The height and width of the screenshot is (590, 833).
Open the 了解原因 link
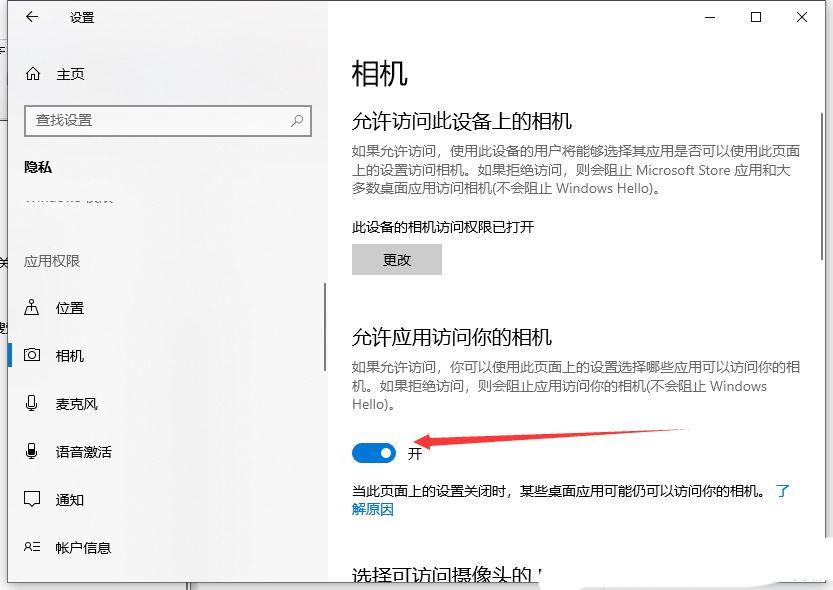pyautogui.click(x=372, y=509)
